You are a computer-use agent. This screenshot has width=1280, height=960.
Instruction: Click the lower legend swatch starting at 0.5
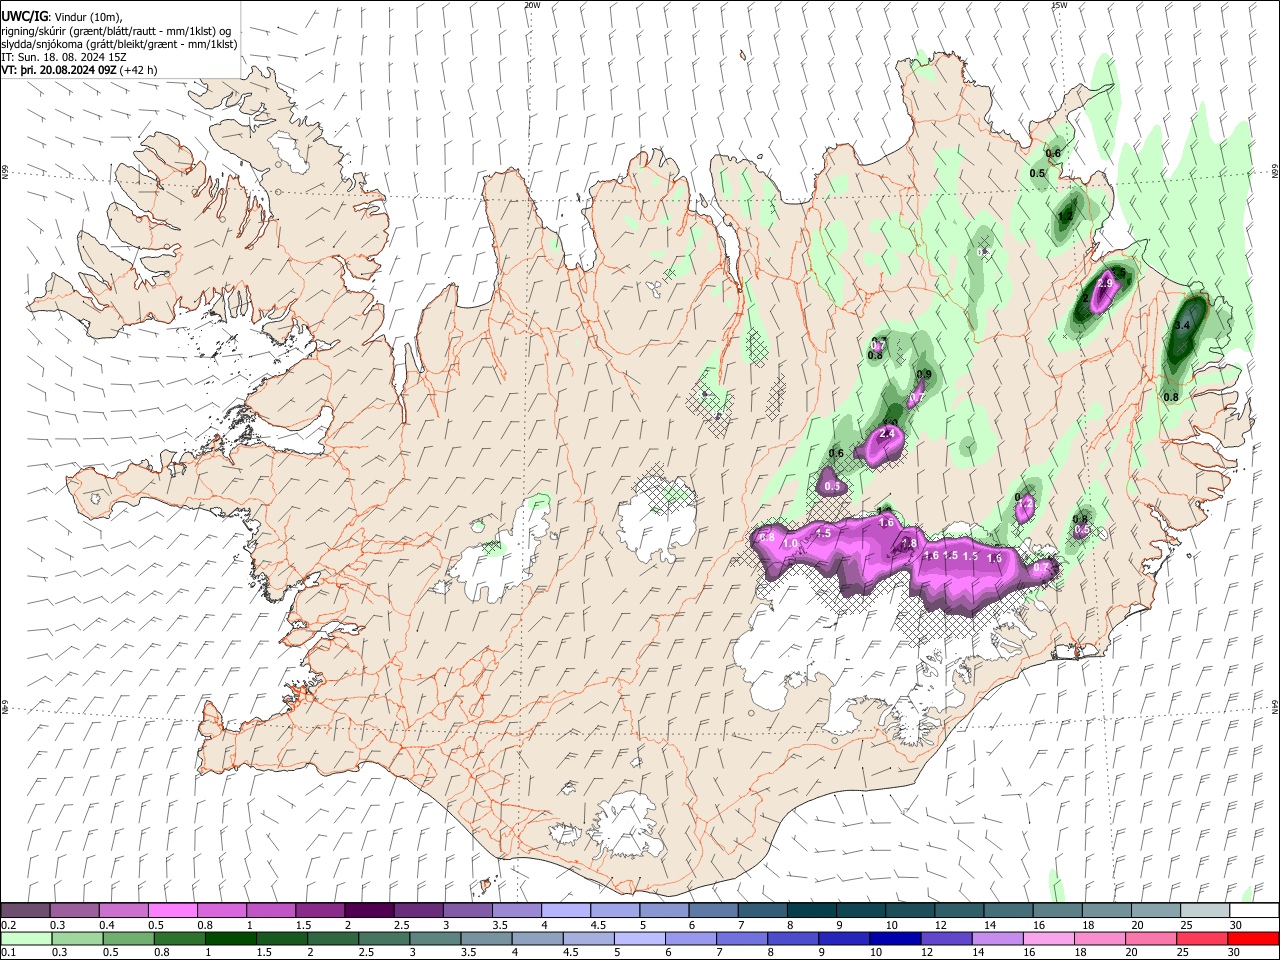[128, 938]
